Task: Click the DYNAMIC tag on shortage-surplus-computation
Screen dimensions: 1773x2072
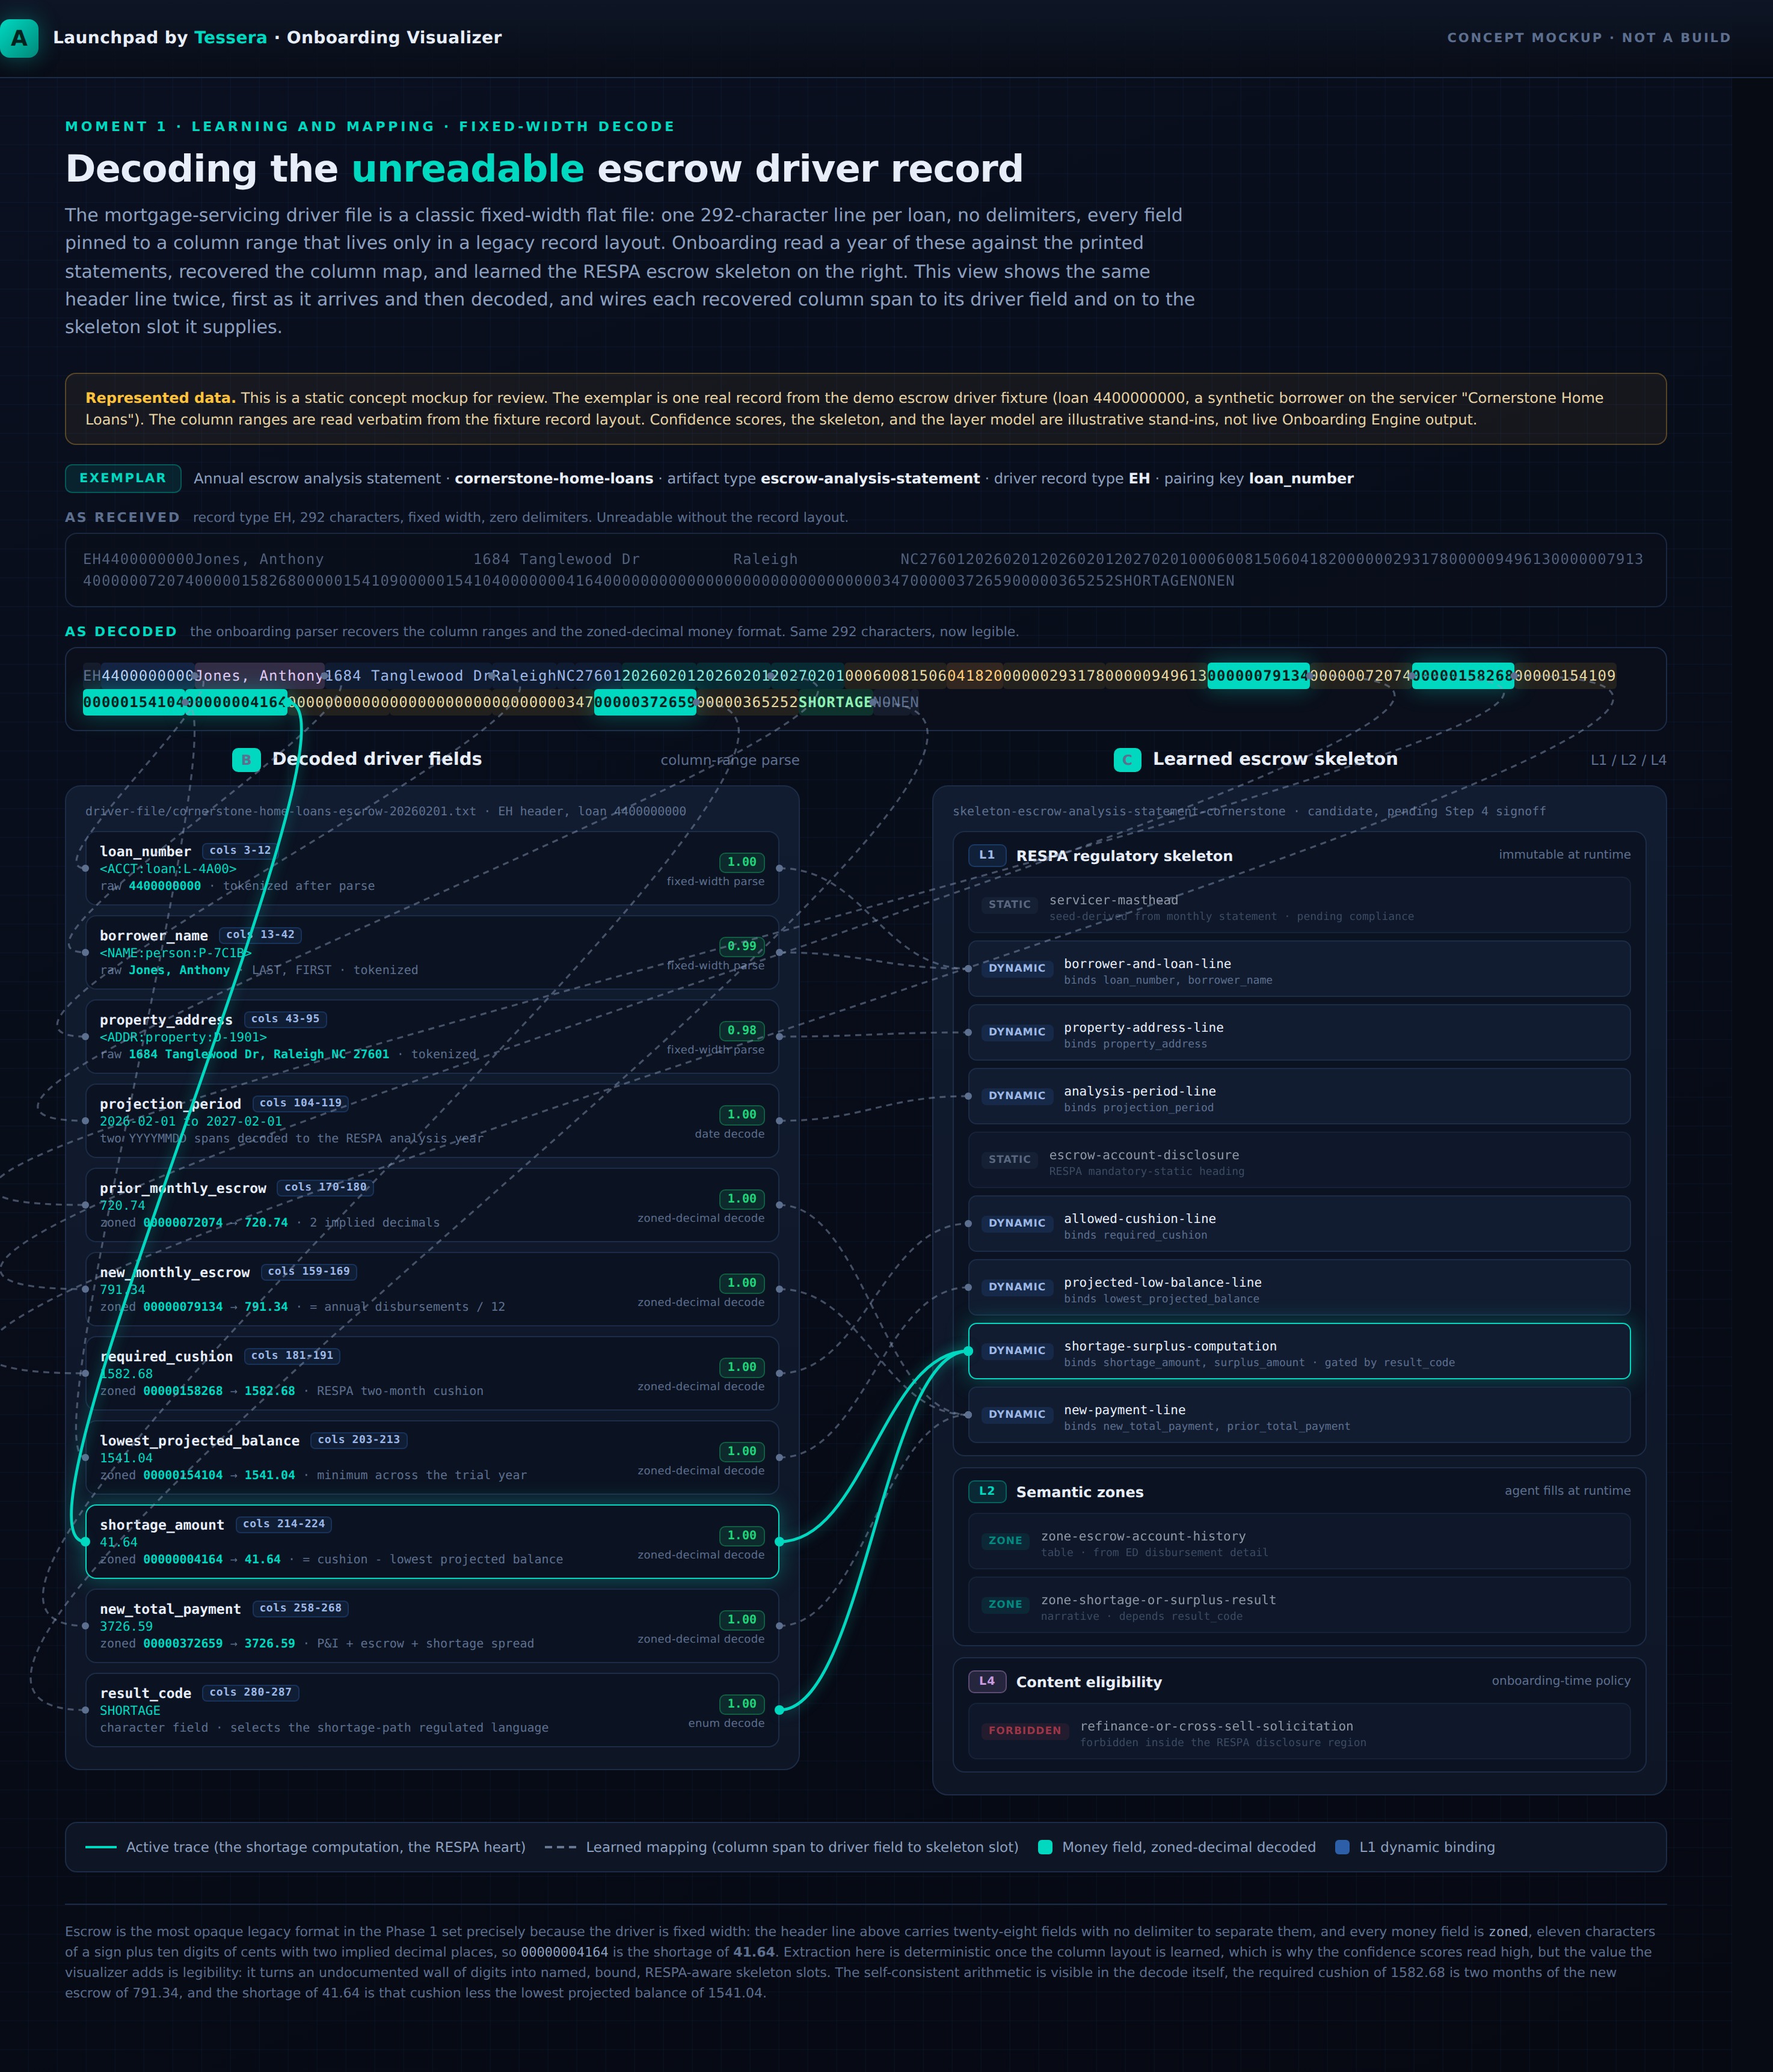Action: pos(1017,1351)
